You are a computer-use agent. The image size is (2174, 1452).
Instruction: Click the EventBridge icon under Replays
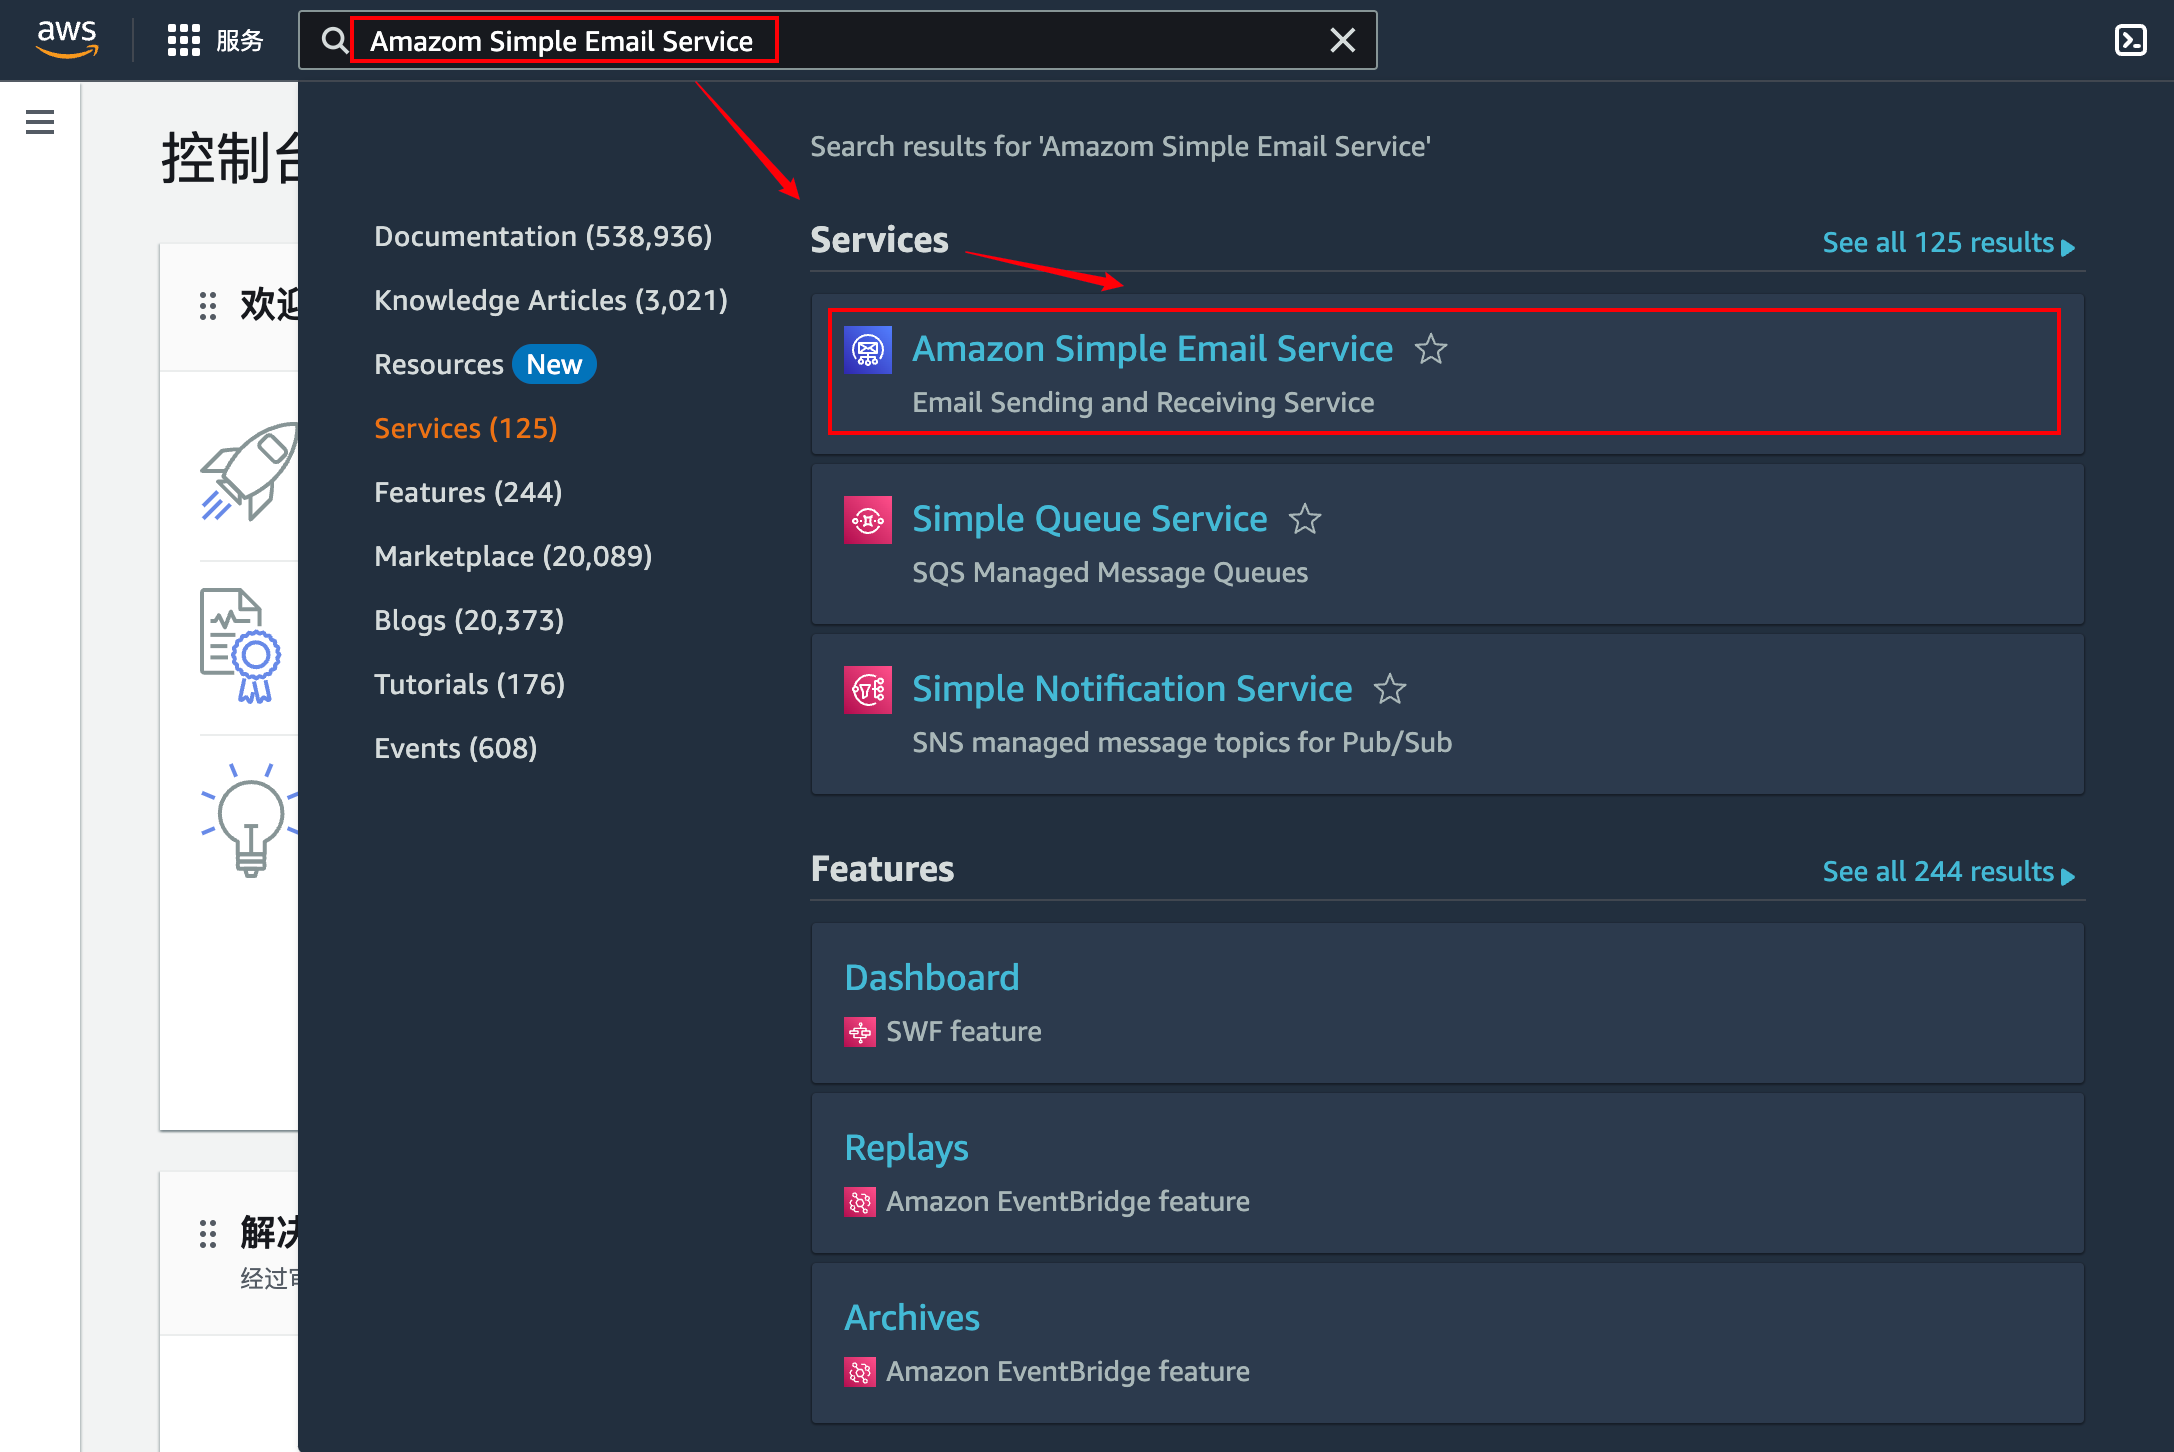860,1201
